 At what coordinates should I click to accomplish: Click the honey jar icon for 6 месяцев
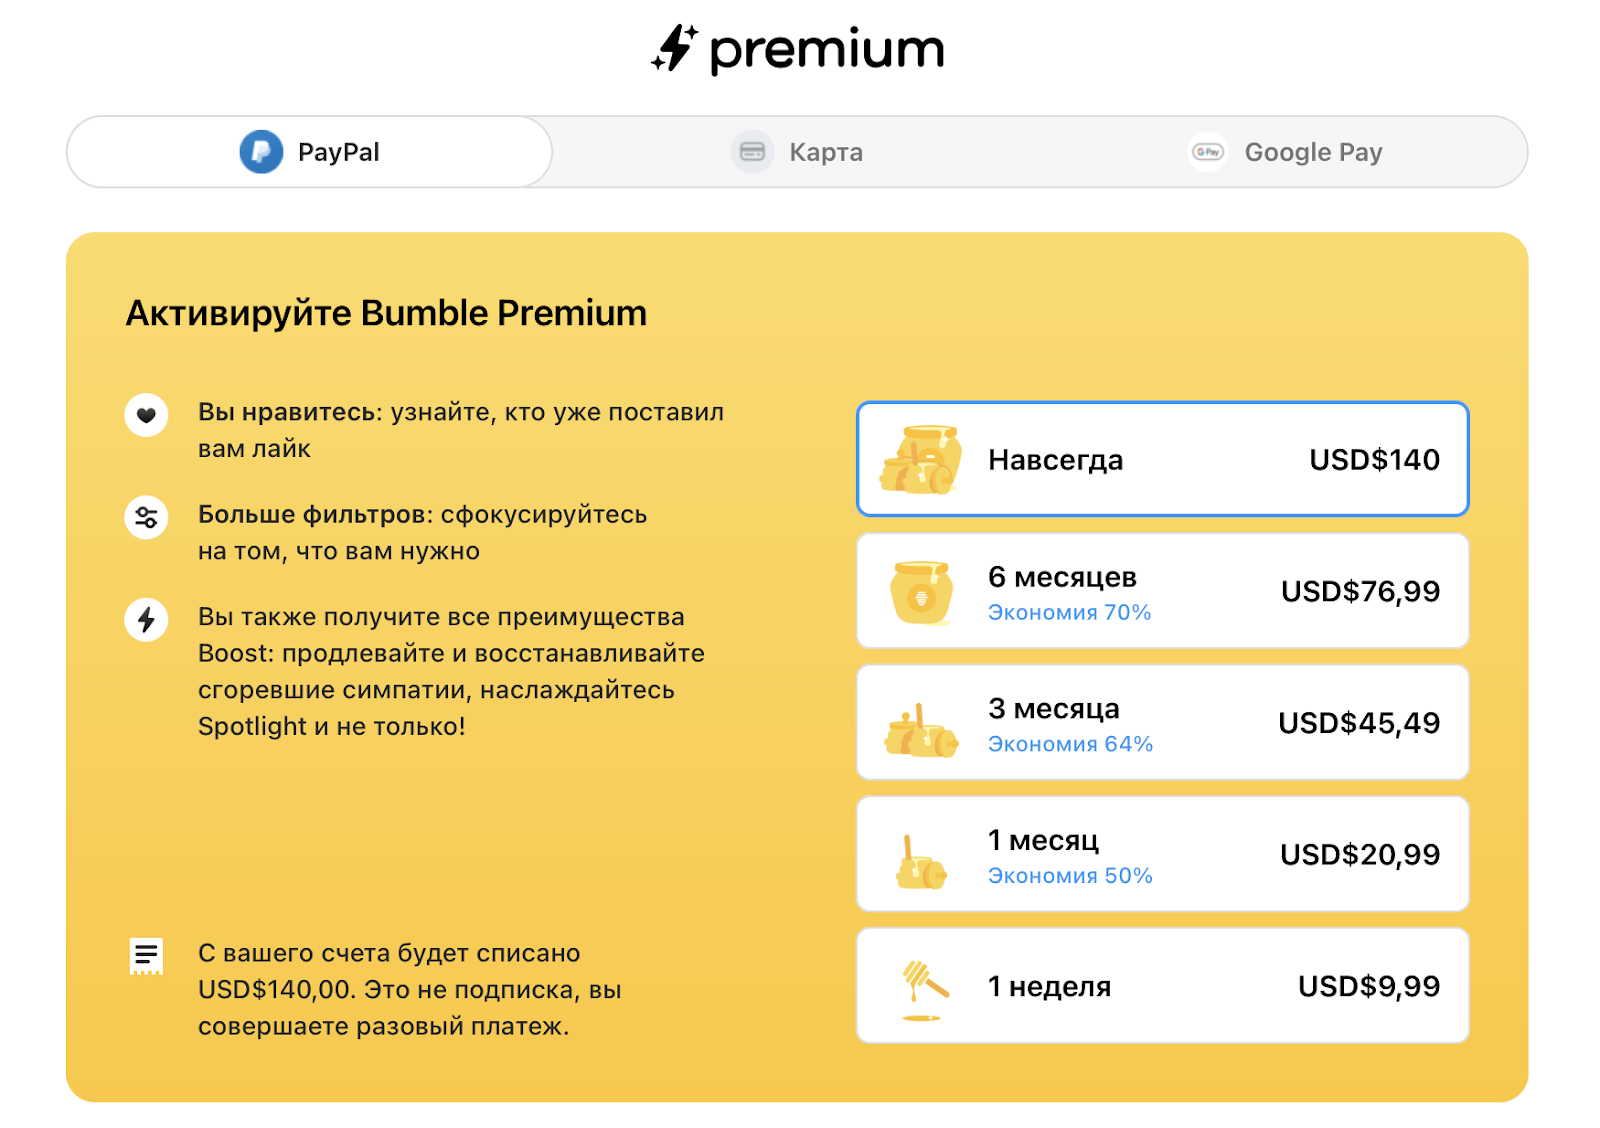(x=921, y=592)
